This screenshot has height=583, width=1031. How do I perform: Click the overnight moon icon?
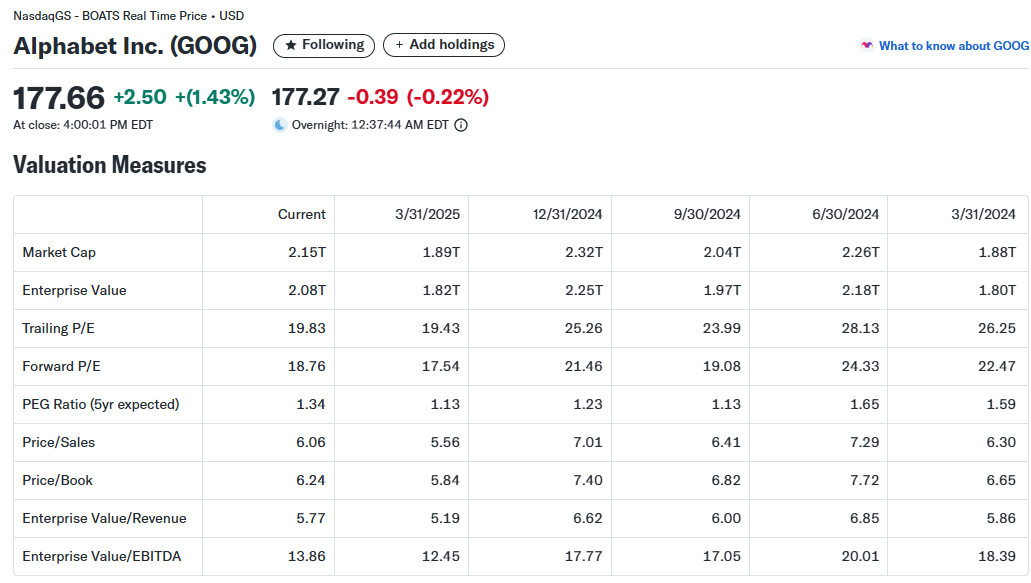coord(279,125)
